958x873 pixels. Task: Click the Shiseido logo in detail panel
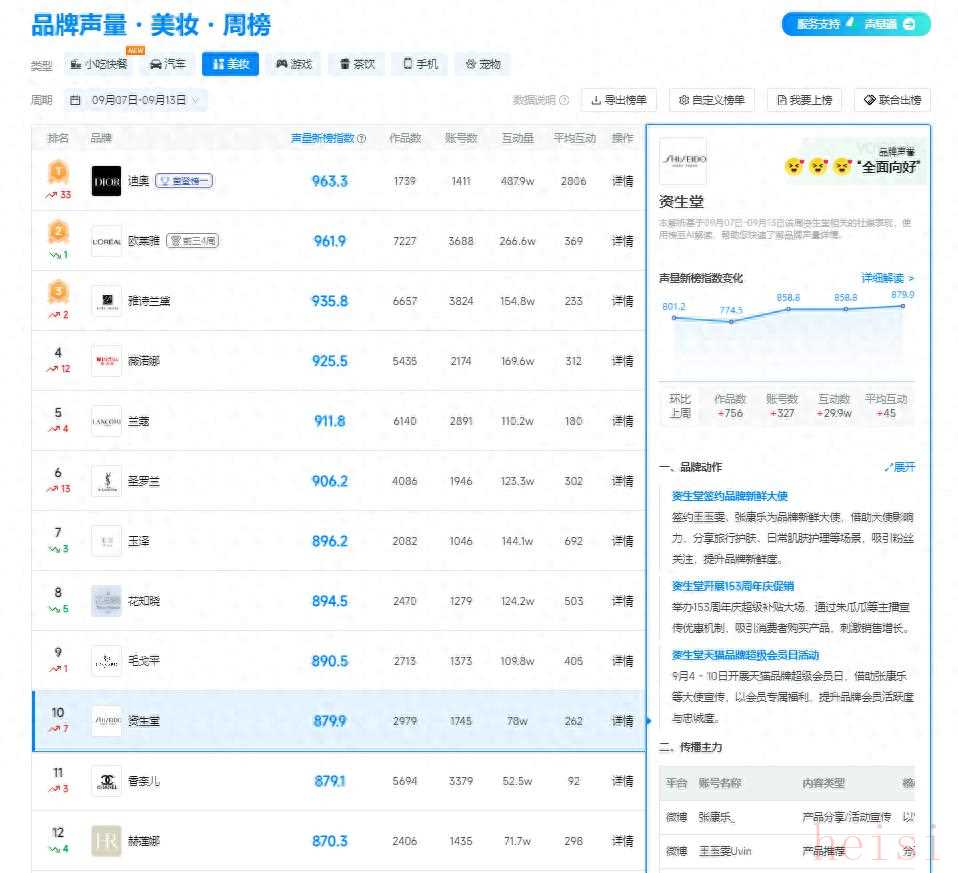click(x=683, y=161)
